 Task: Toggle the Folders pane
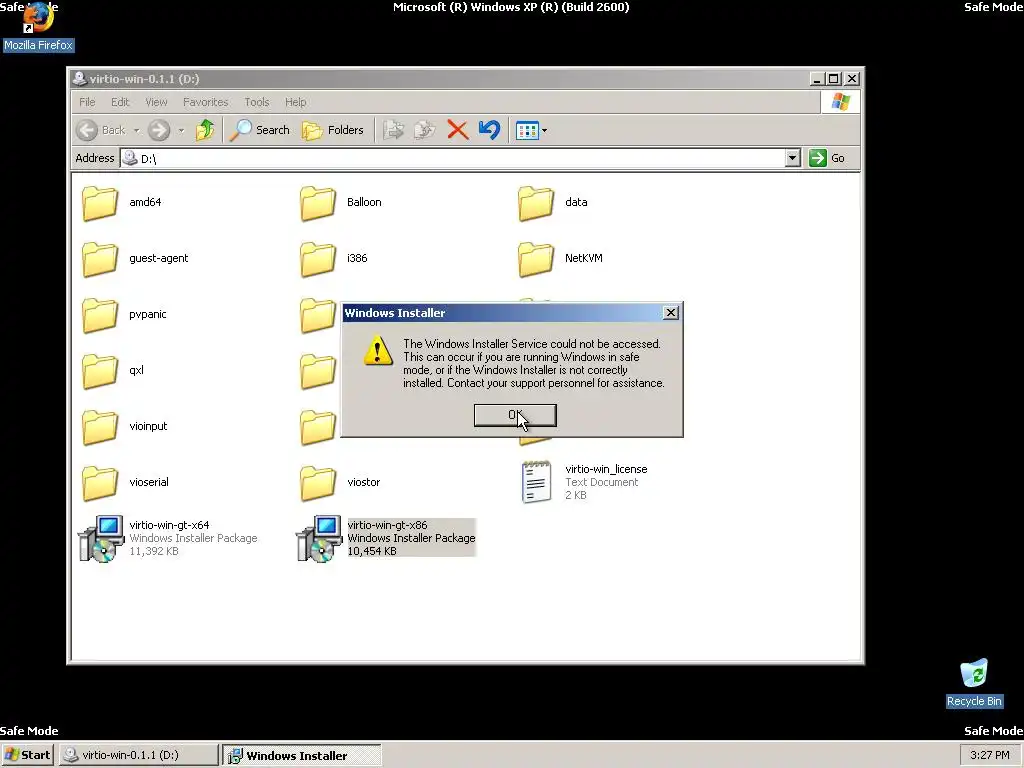[332, 130]
